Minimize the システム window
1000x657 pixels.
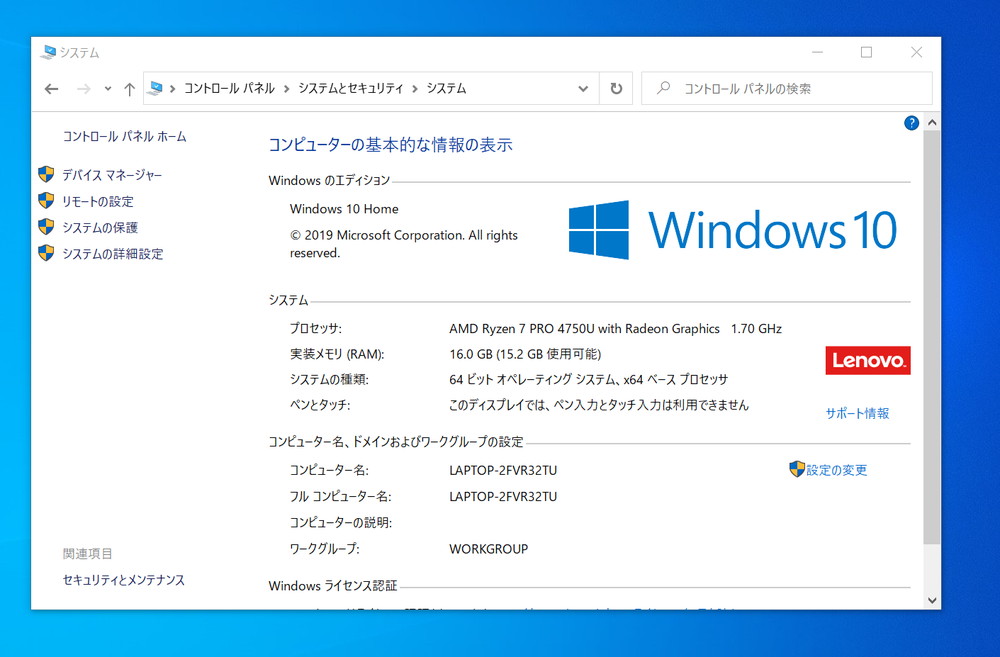point(818,52)
